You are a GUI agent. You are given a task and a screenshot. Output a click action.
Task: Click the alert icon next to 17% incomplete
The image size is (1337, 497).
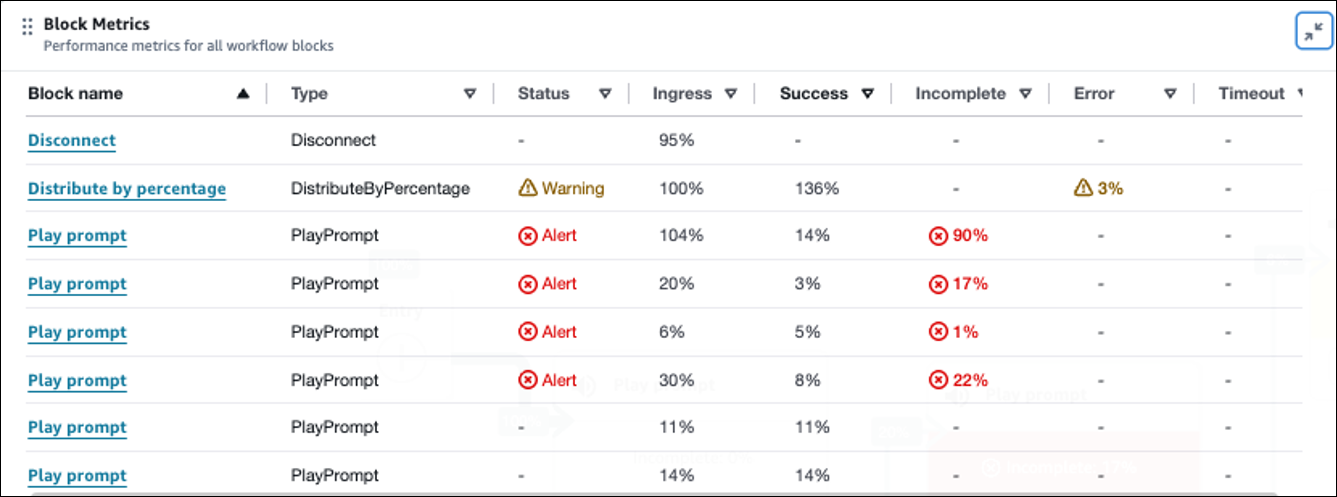coord(938,284)
